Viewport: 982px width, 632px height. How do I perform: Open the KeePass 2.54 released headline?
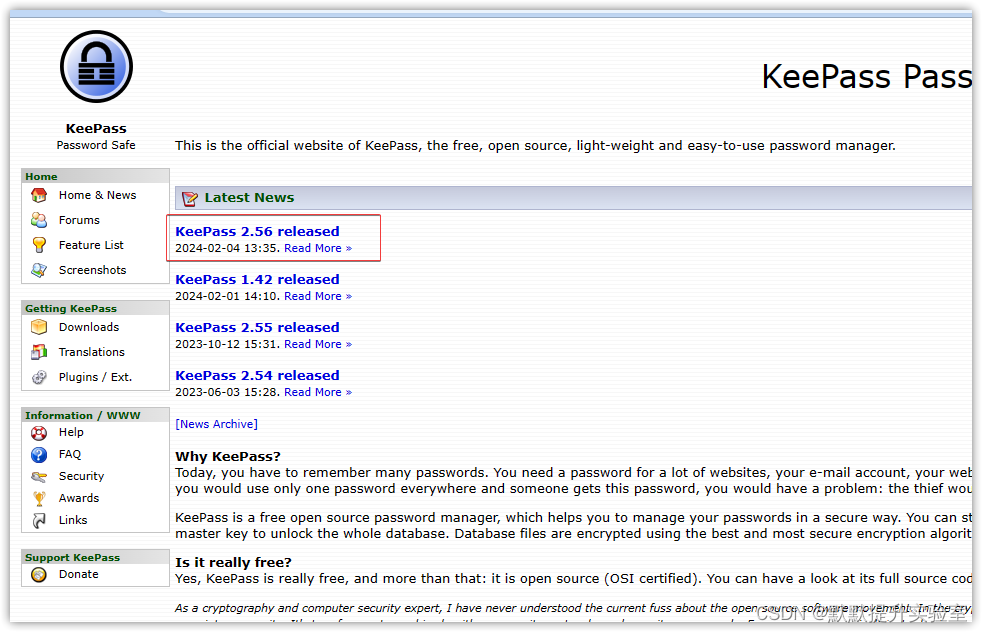(257, 376)
